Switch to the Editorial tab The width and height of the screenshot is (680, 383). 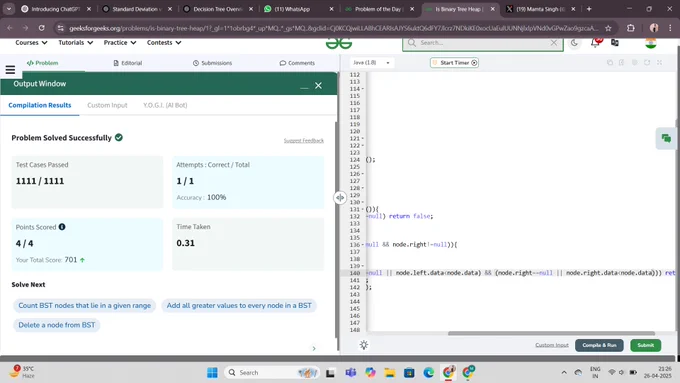(x=128, y=63)
